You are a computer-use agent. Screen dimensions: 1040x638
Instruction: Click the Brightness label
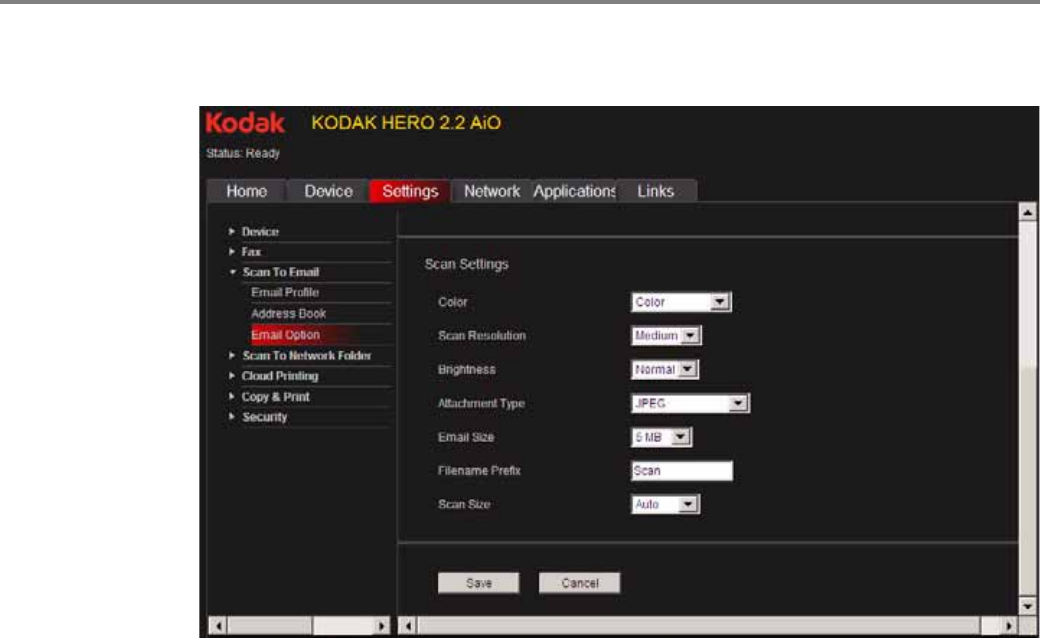(466, 369)
